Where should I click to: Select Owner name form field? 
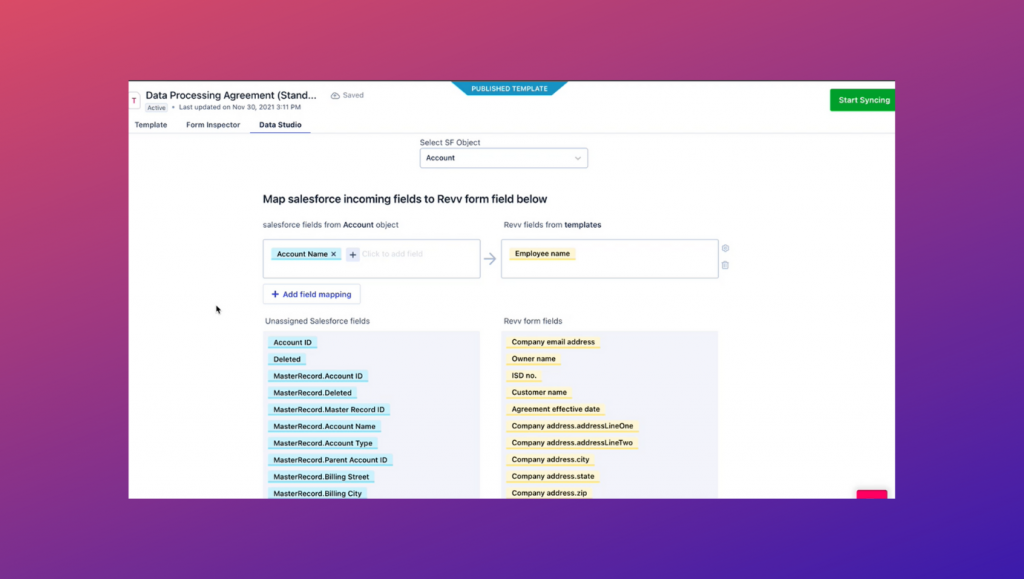tap(534, 358)
